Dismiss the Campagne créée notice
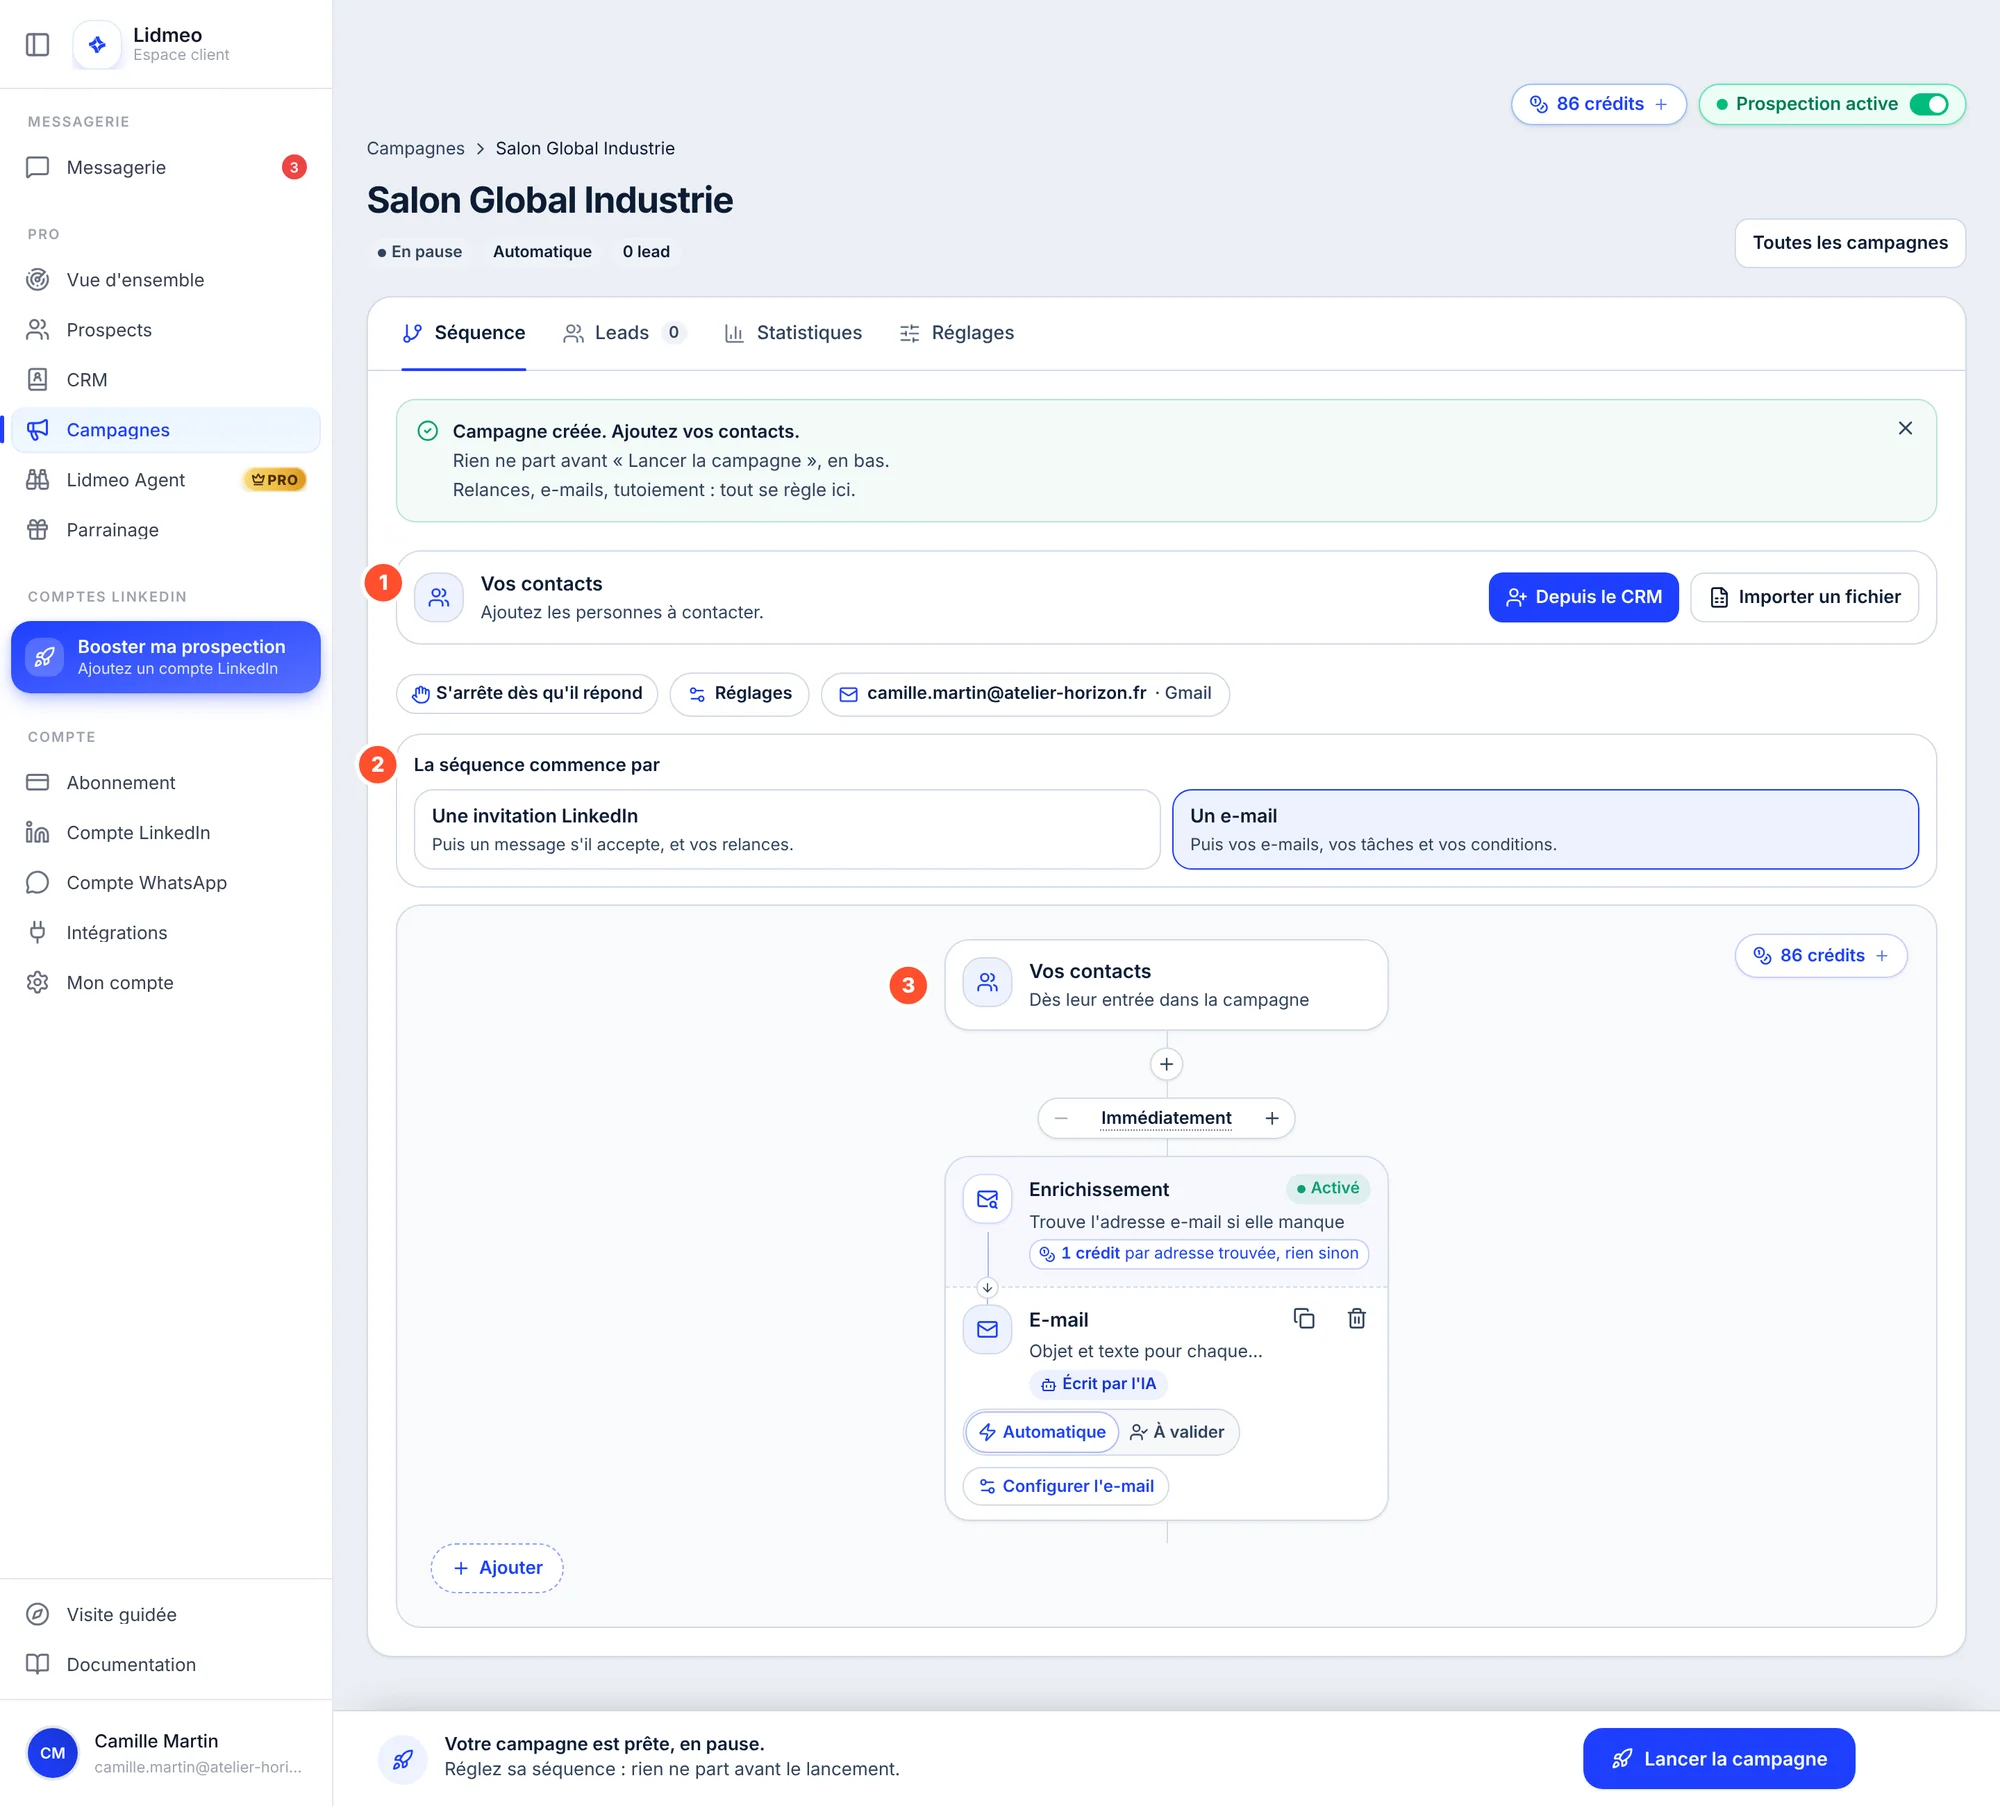 tap(1905, 428)
